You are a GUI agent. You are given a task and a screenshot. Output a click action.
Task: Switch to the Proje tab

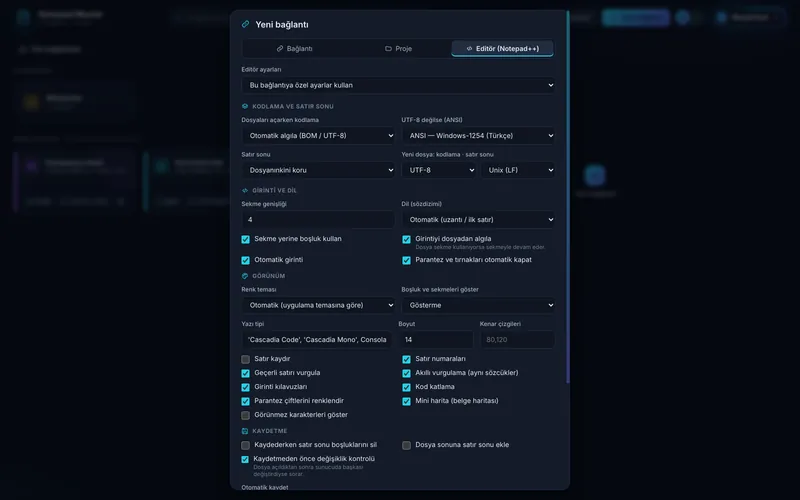pos(398,48)
